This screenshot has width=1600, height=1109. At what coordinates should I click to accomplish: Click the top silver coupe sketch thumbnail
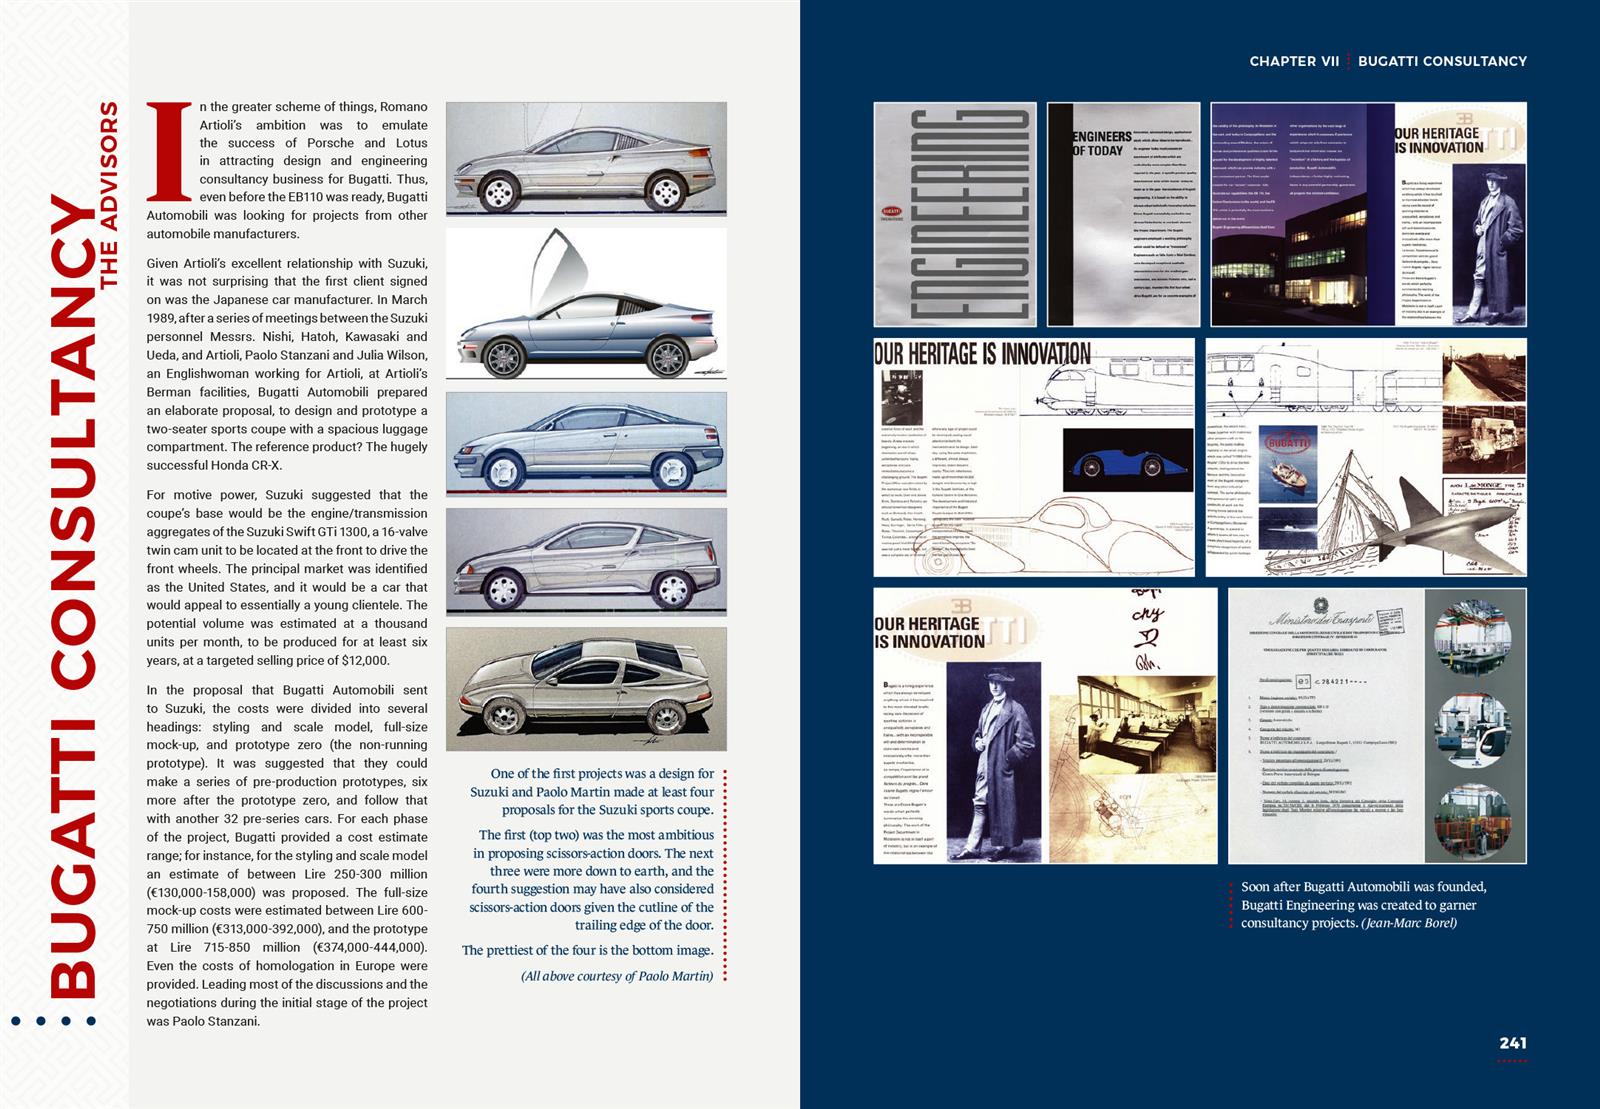pos(586,159)
